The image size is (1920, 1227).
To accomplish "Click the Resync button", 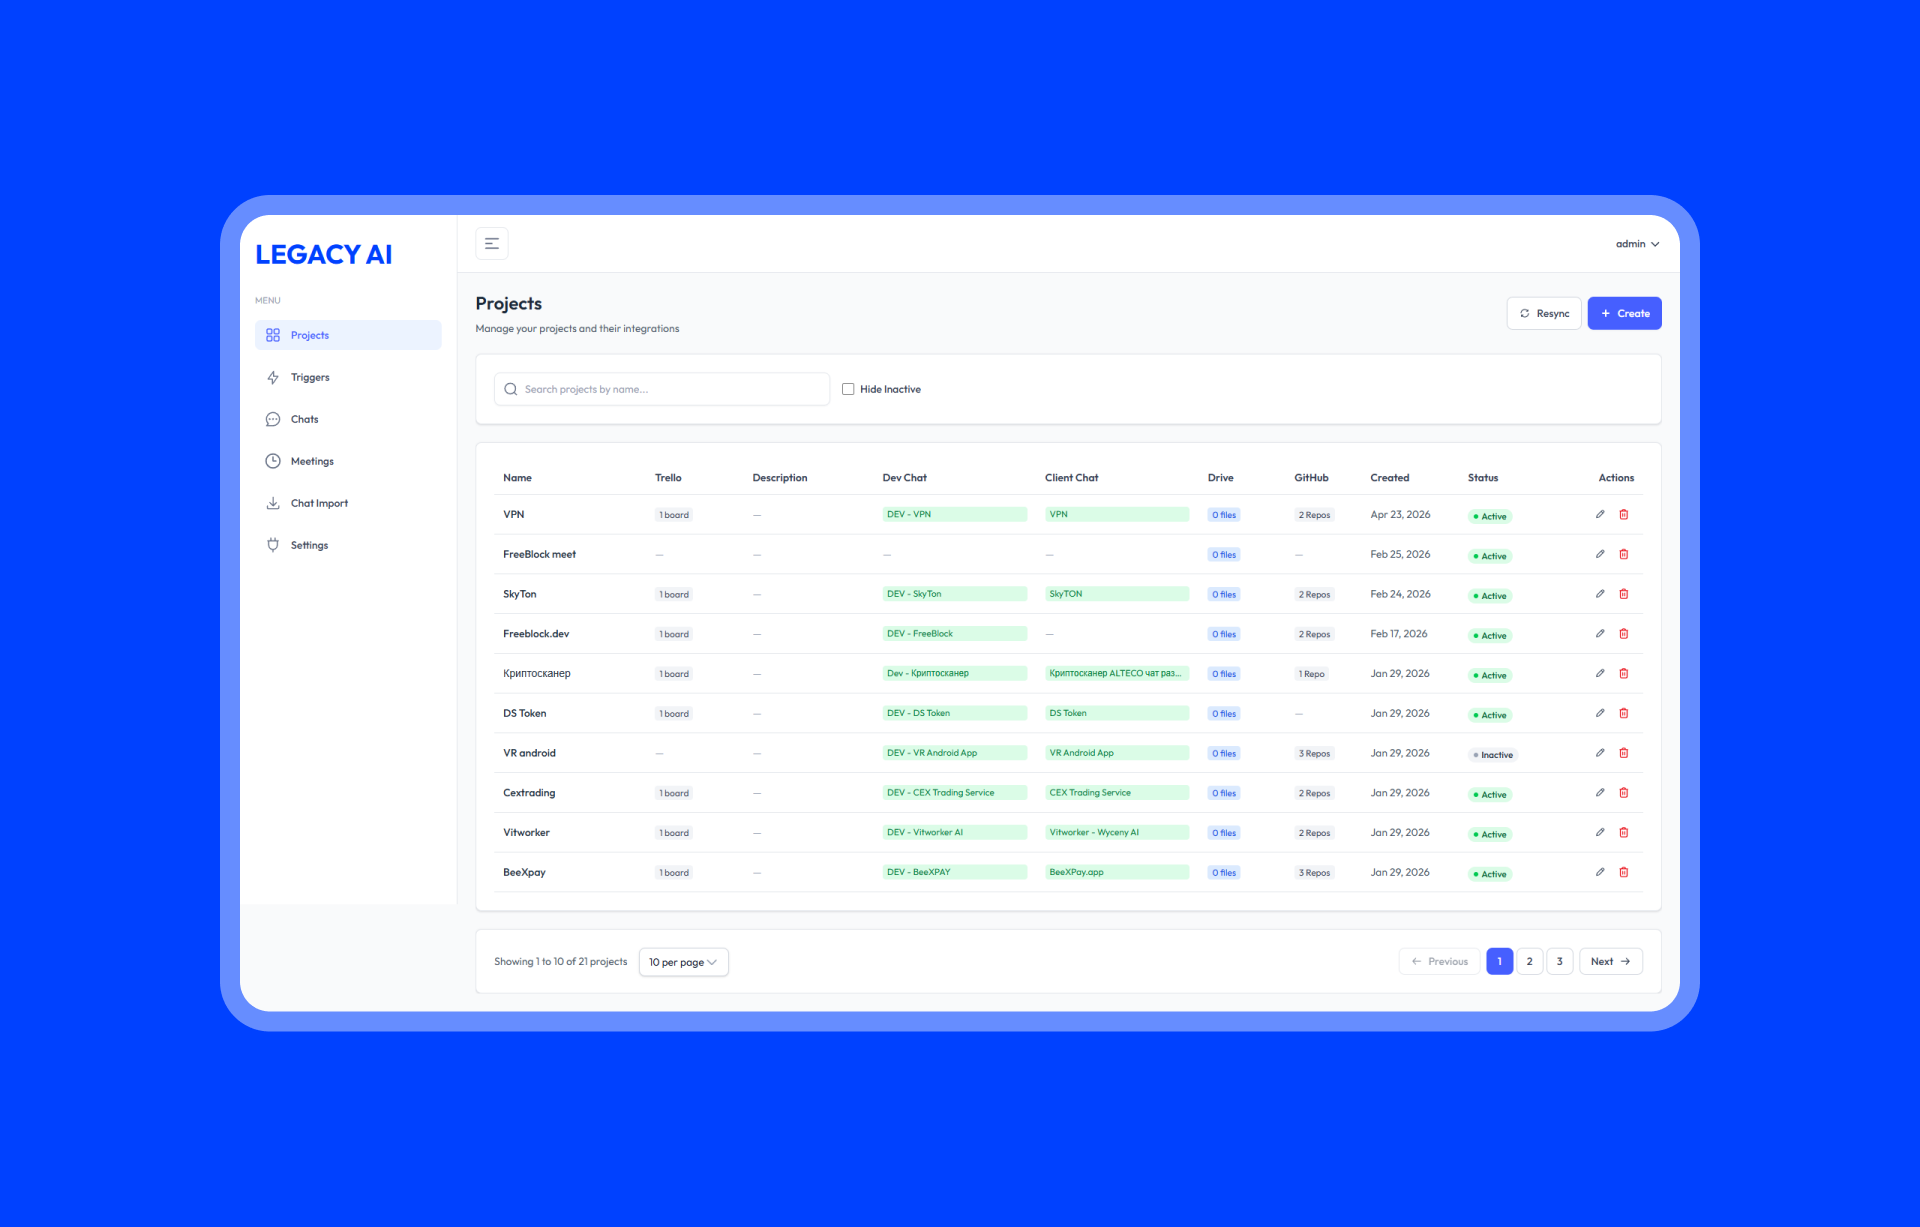I will coord(1544,313).
